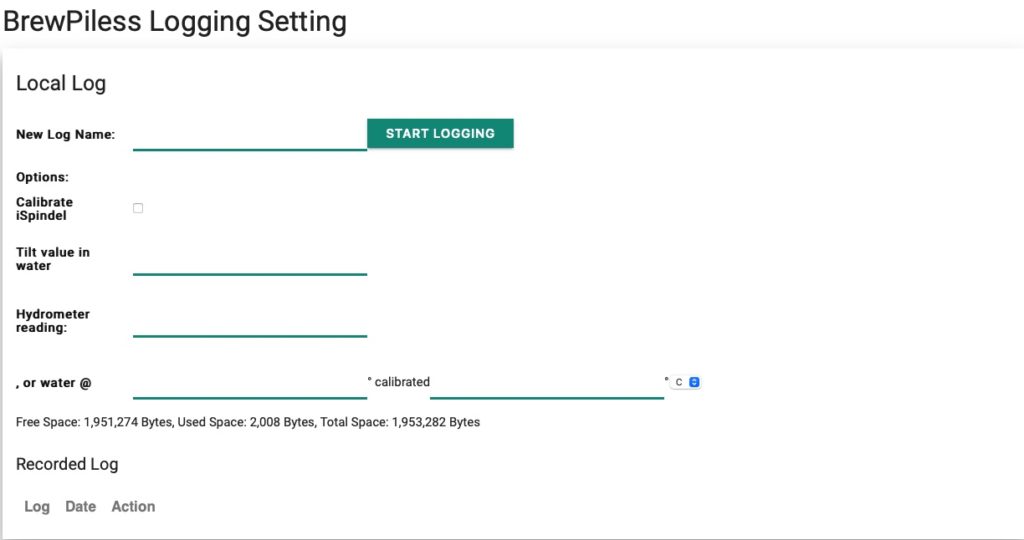Click the Options label

click(42, 177)
